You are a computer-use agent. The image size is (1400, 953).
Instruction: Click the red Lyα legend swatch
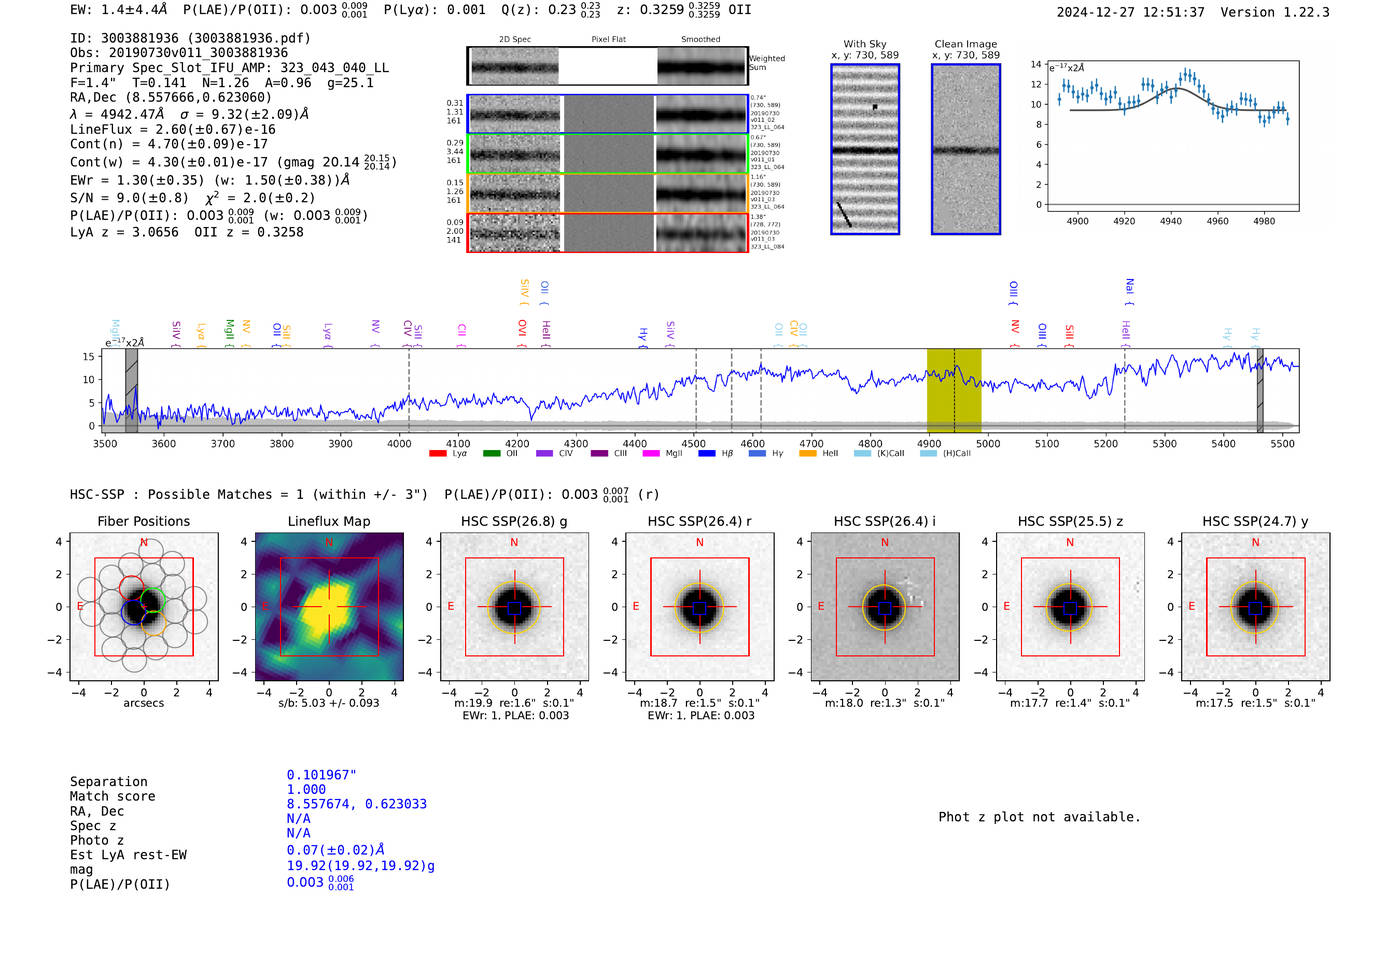(437, 454)
